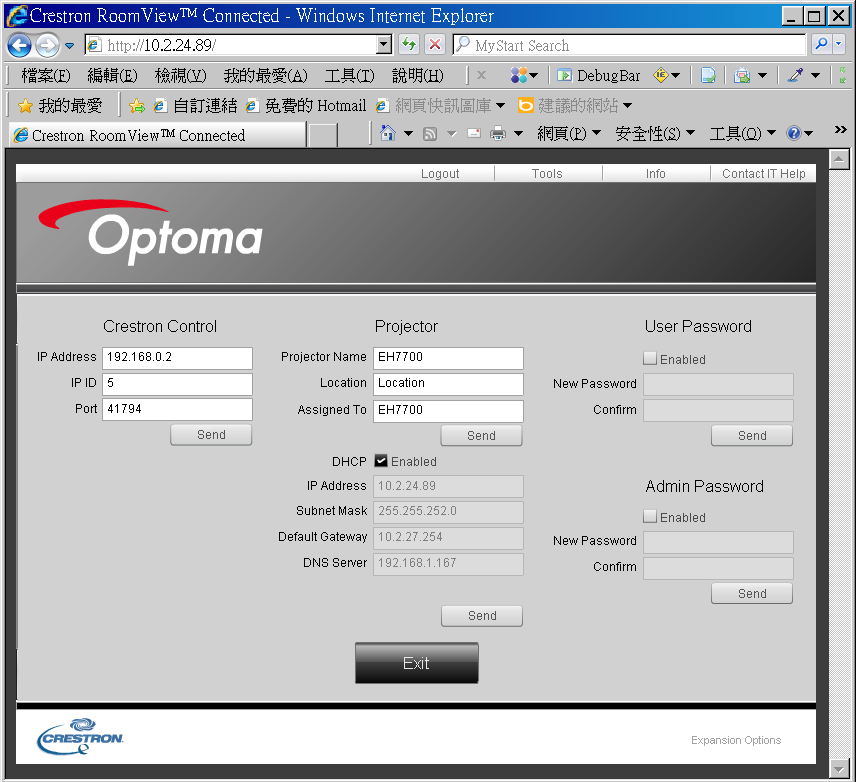856x782 pixels.
Task: Click the browser Back arrow button
Action: pyautogui.click(x=20, y=45)
